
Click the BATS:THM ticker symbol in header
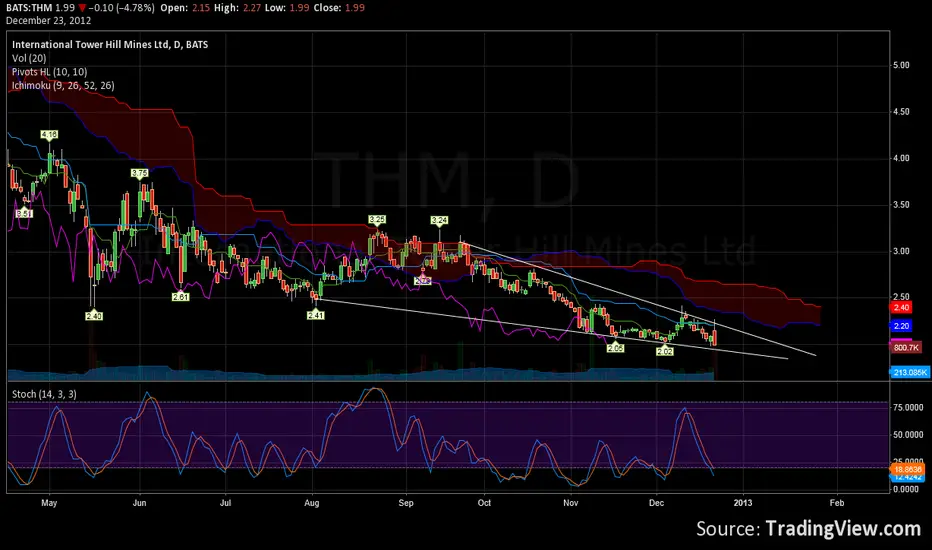coord(29,8)
